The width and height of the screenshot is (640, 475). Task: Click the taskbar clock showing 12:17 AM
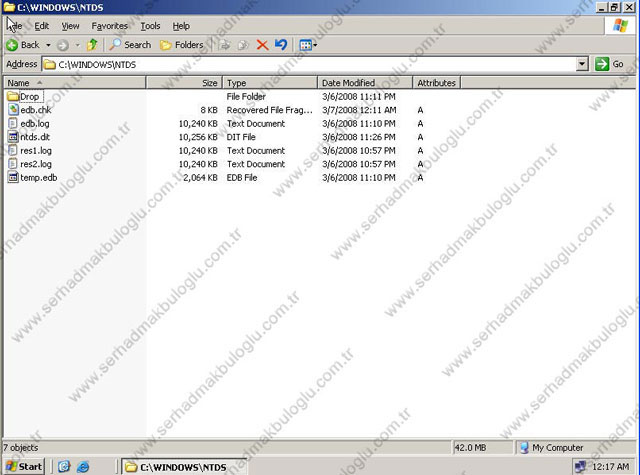point(610,466)
